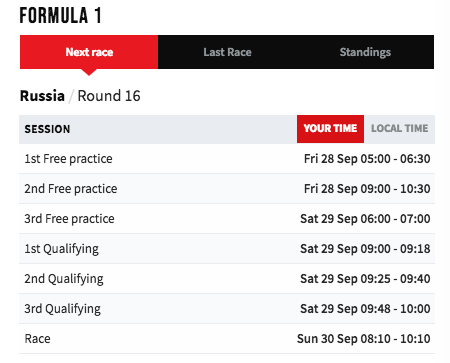Toggle schedule to YOUR TIME

coord(330,129)
